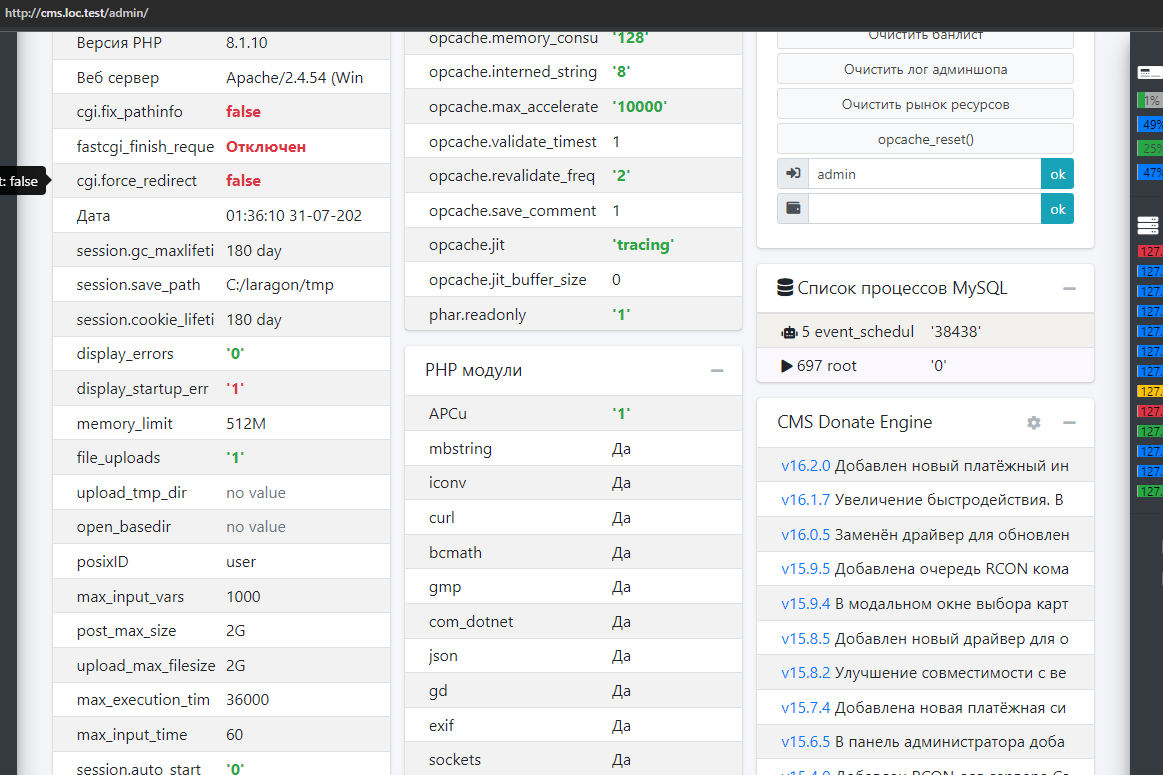Image resolution: width=1163 pixels, height=775 pixels.
Task: Collapse the PHP модули panel
Action: [x=717, y=371]
